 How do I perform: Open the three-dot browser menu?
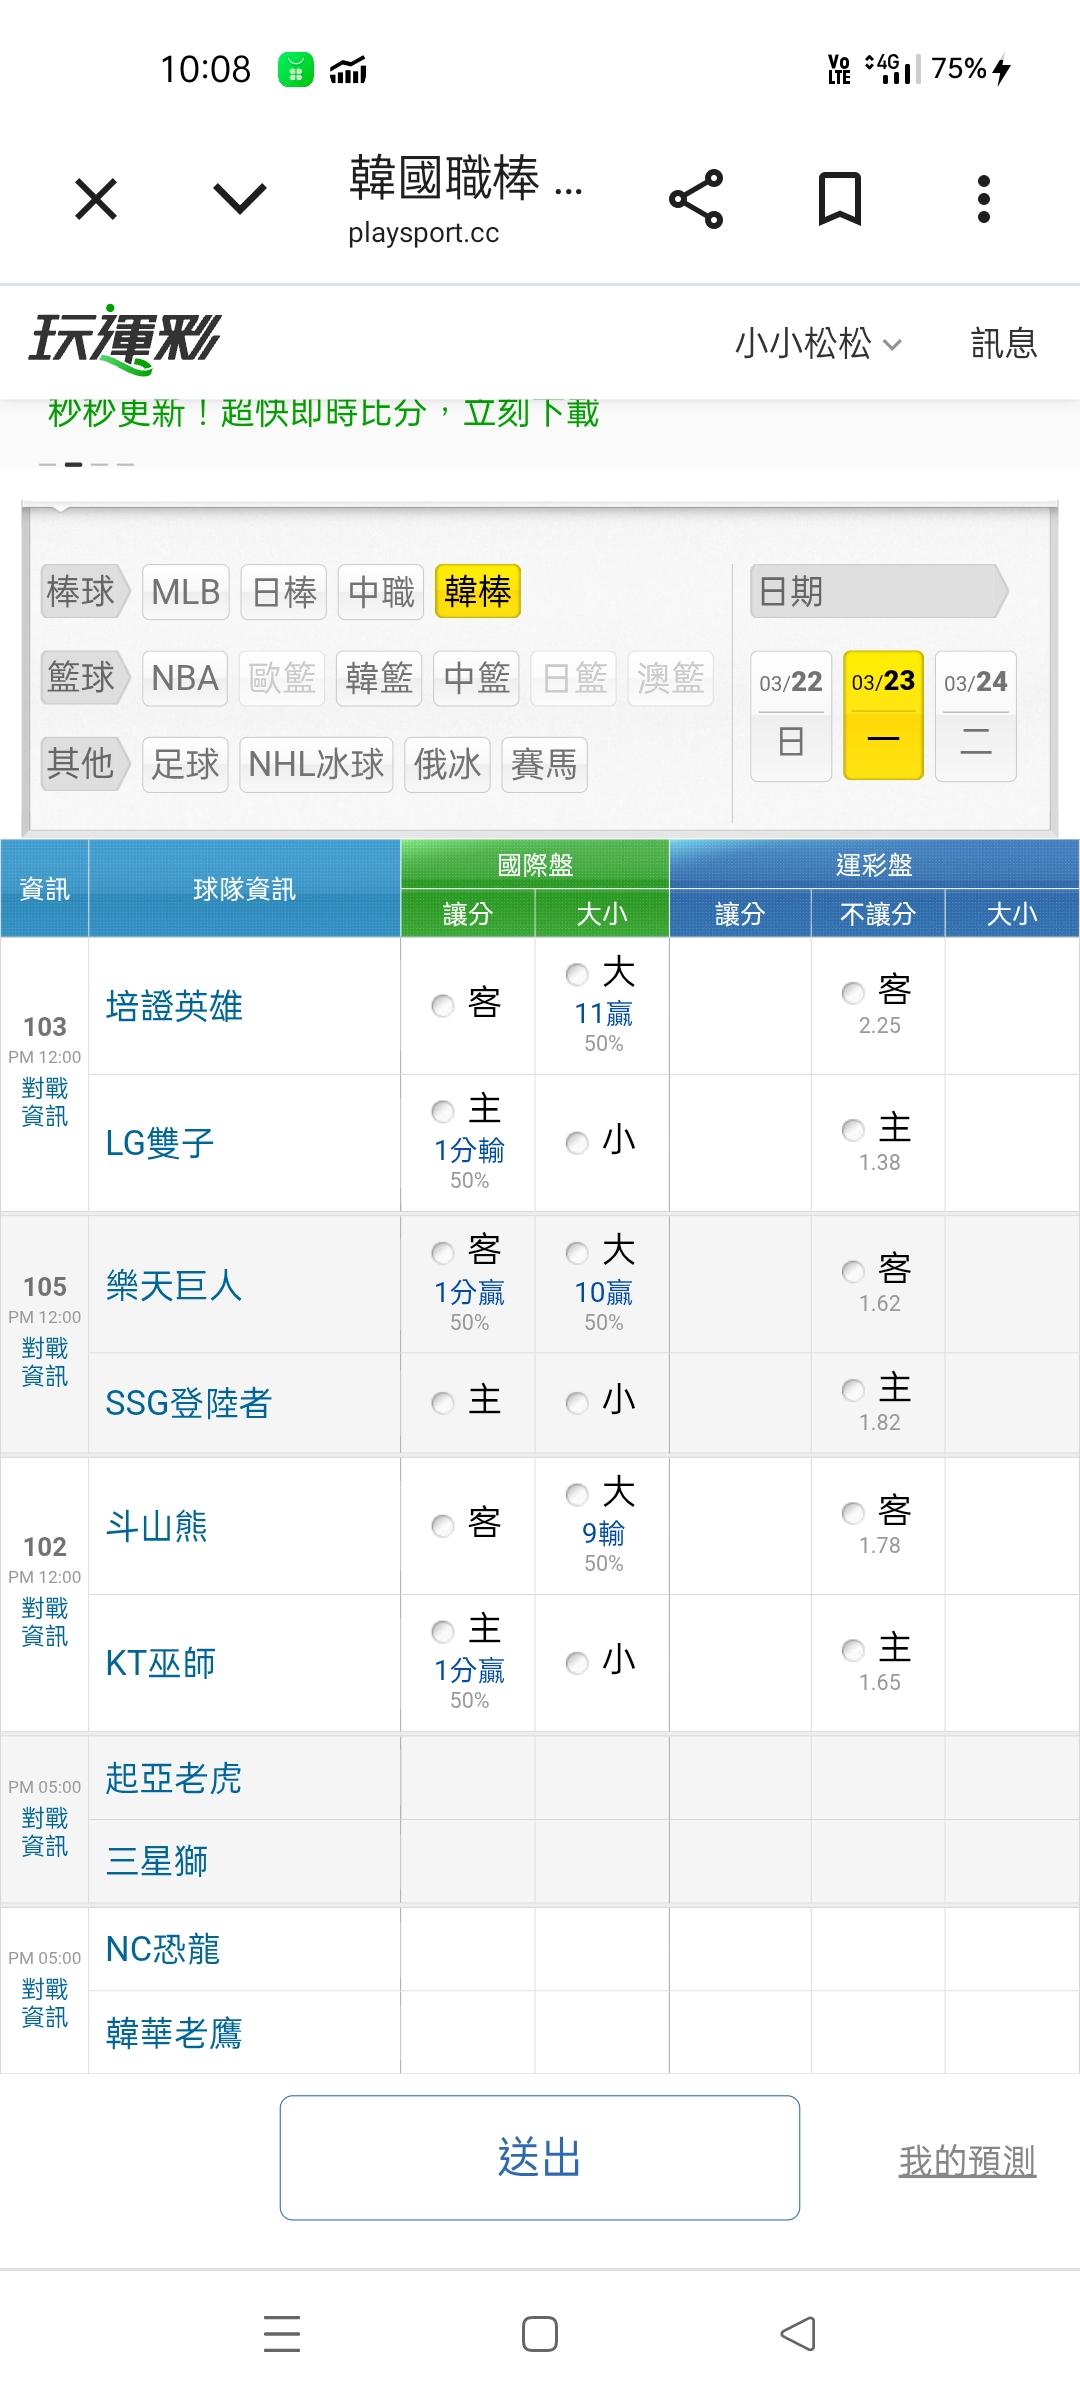click(x=984, y=199)
